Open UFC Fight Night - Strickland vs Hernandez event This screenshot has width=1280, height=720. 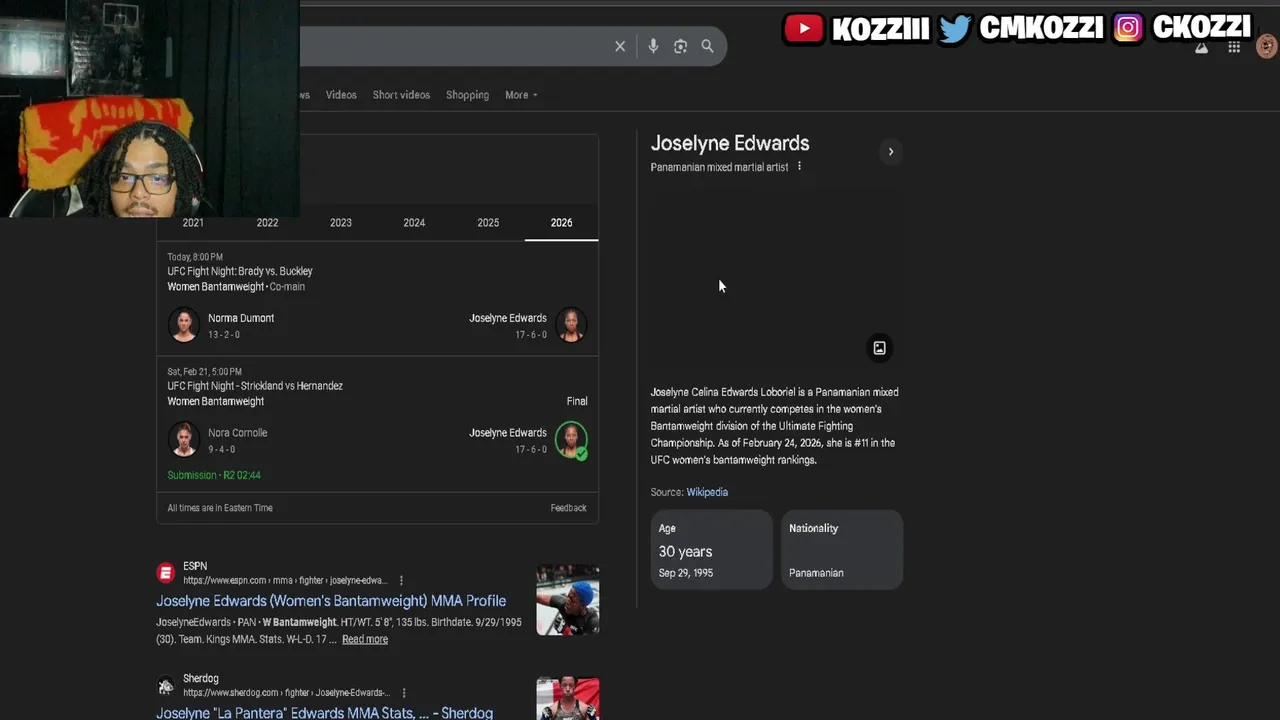pyautogui.click(x=255, y=386)
